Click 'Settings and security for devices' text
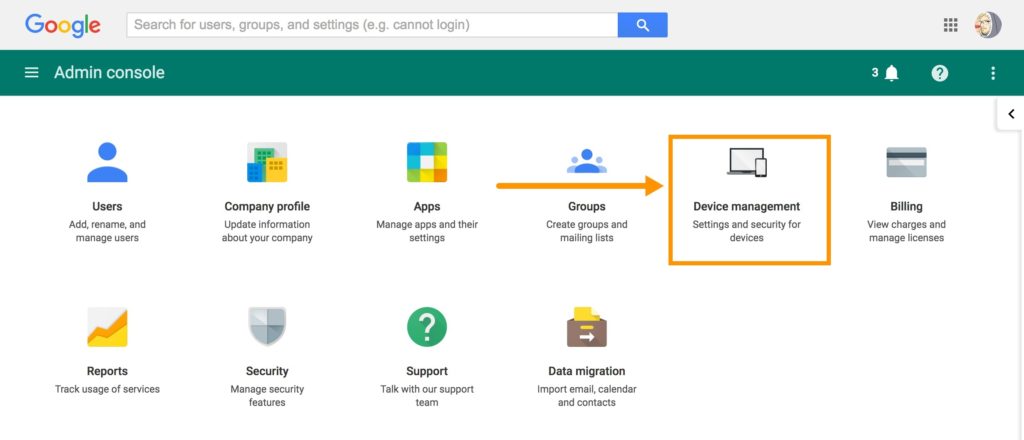 pyautogui.click(x=746, y=231)
